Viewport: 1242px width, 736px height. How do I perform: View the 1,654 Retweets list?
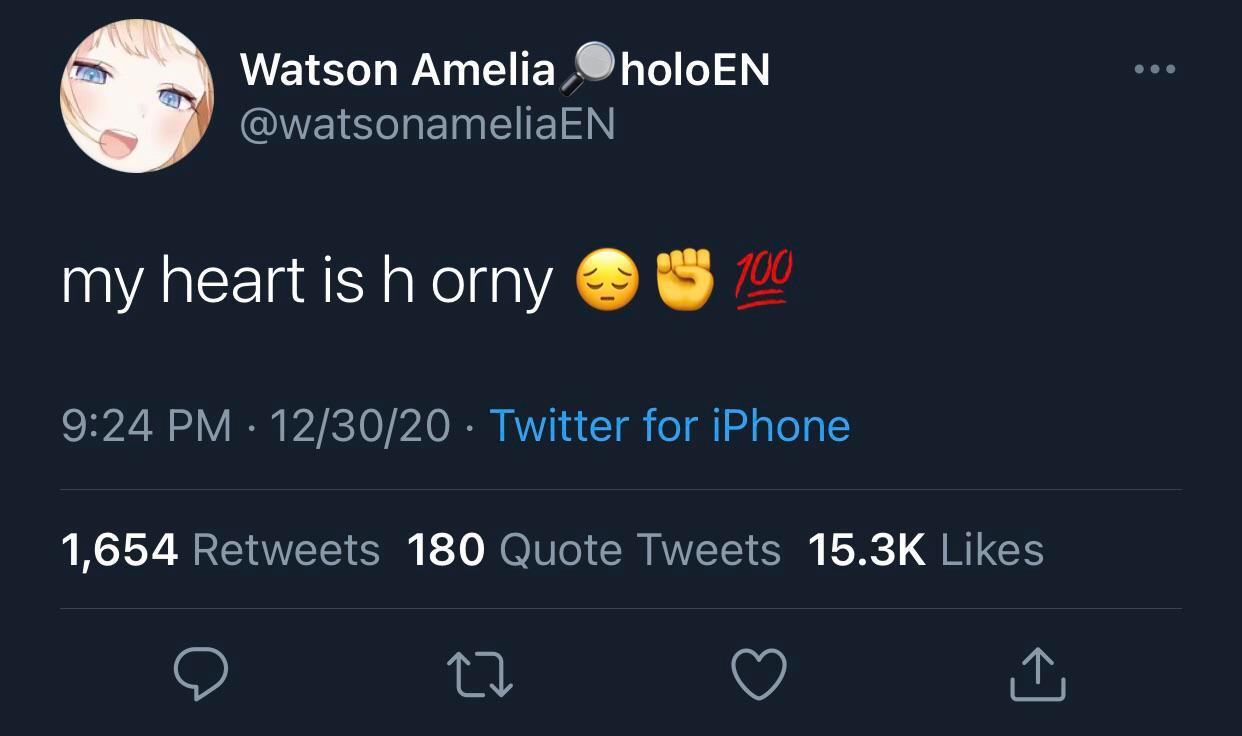click(x=220, y=550)
